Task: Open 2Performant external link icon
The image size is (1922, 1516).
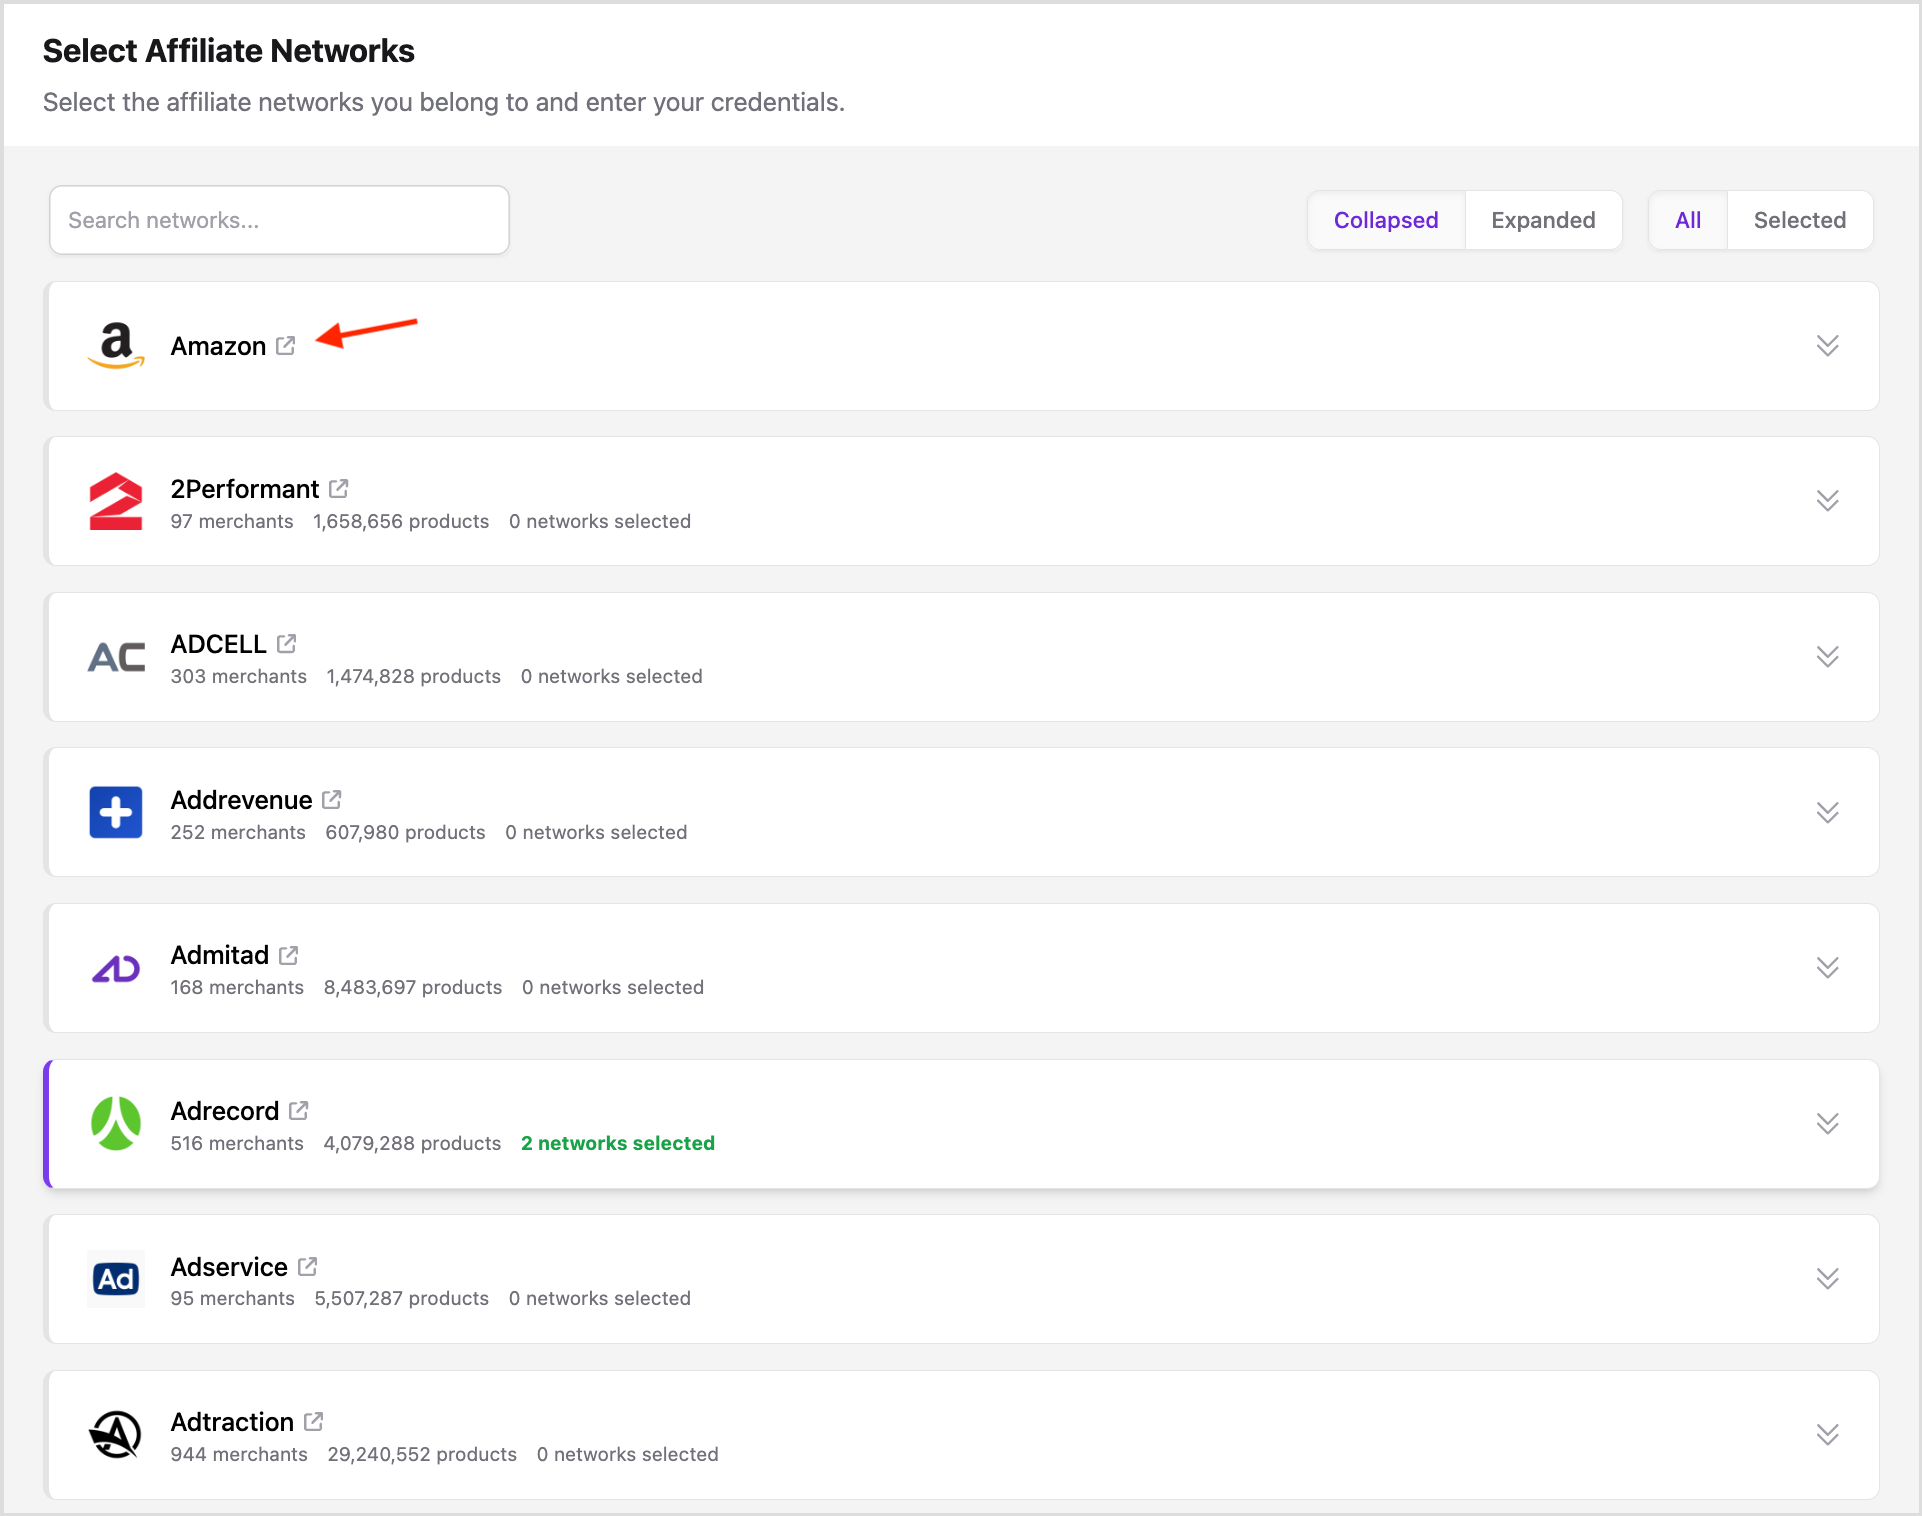Action: 339,489
